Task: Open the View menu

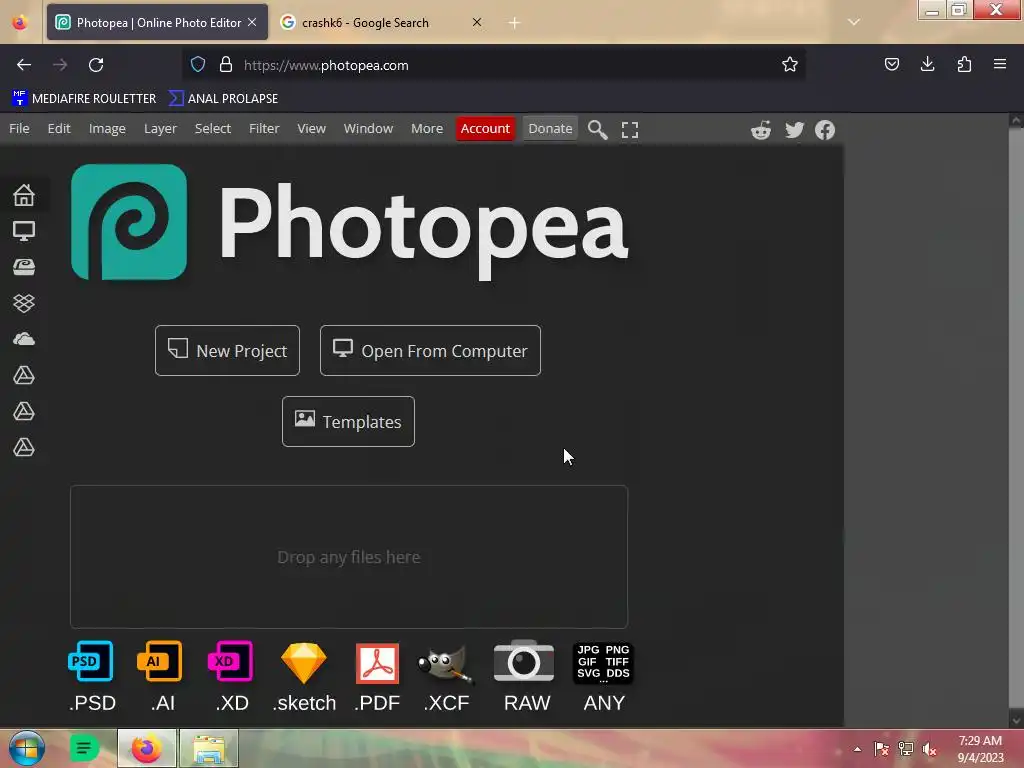Action: 312,129
